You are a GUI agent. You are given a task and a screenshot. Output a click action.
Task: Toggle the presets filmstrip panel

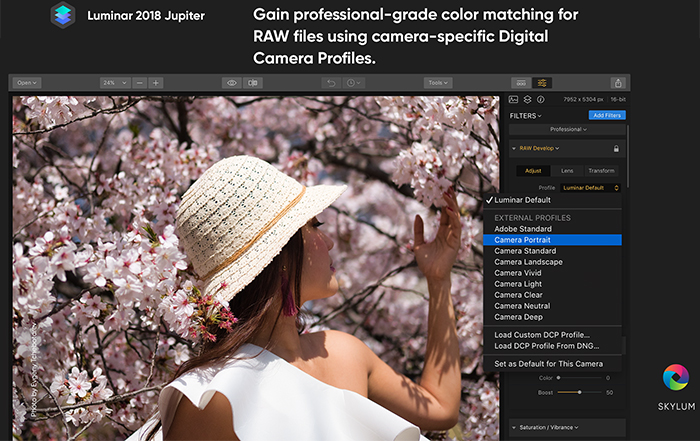[521, 83]
